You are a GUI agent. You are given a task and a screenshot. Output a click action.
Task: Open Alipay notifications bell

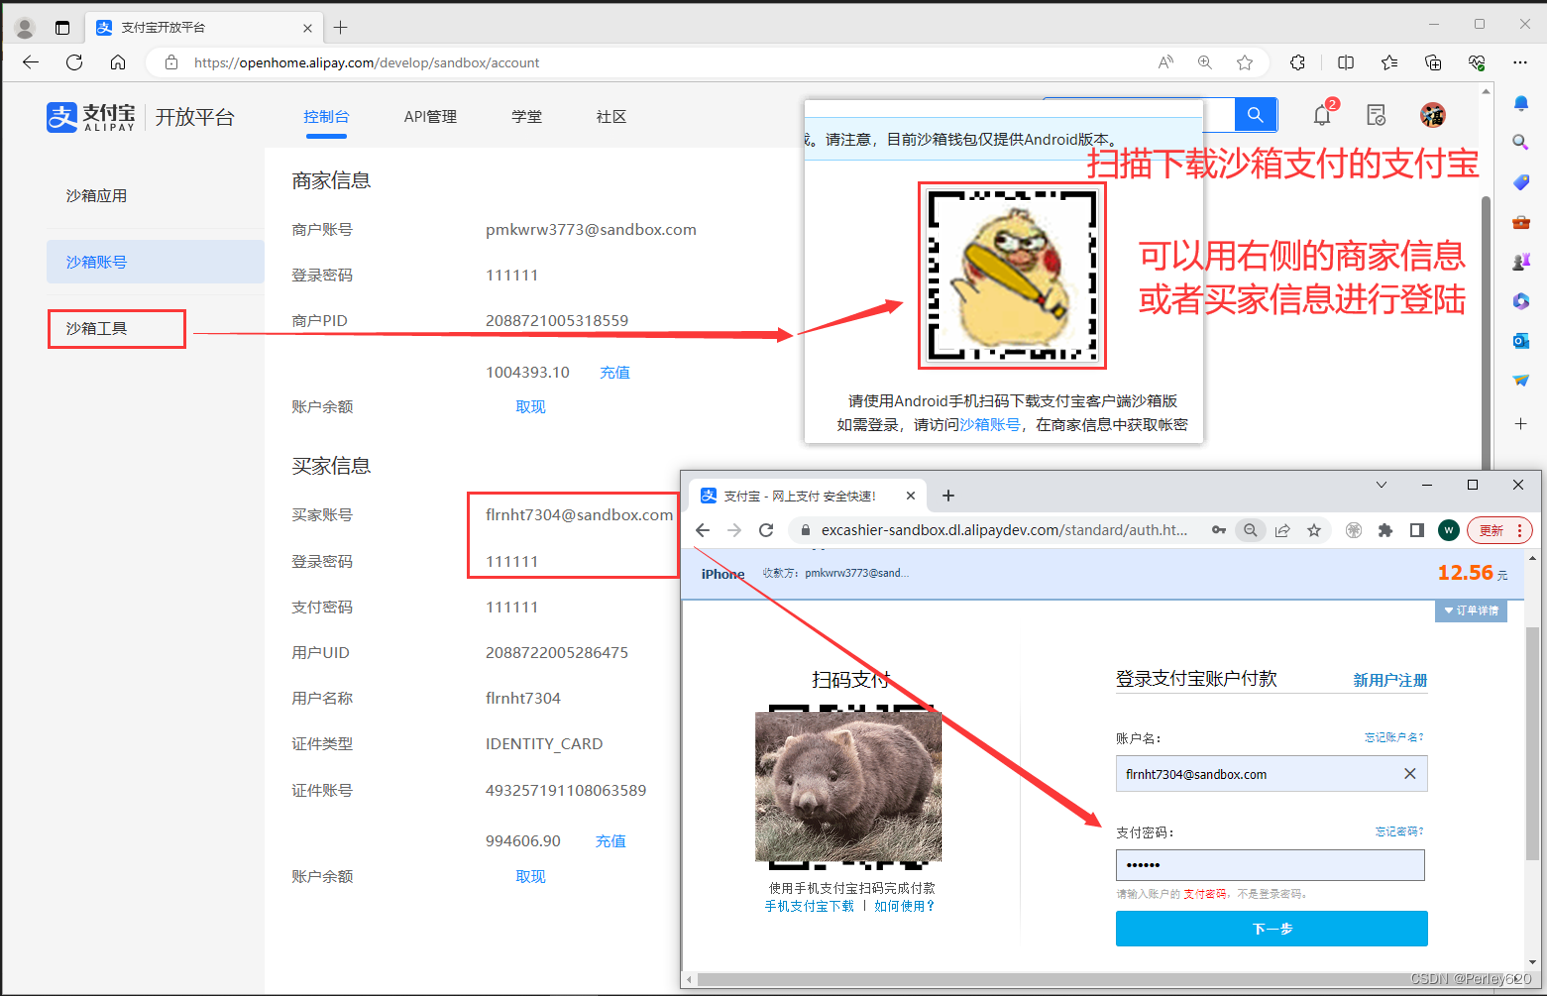coord(1322,115)
